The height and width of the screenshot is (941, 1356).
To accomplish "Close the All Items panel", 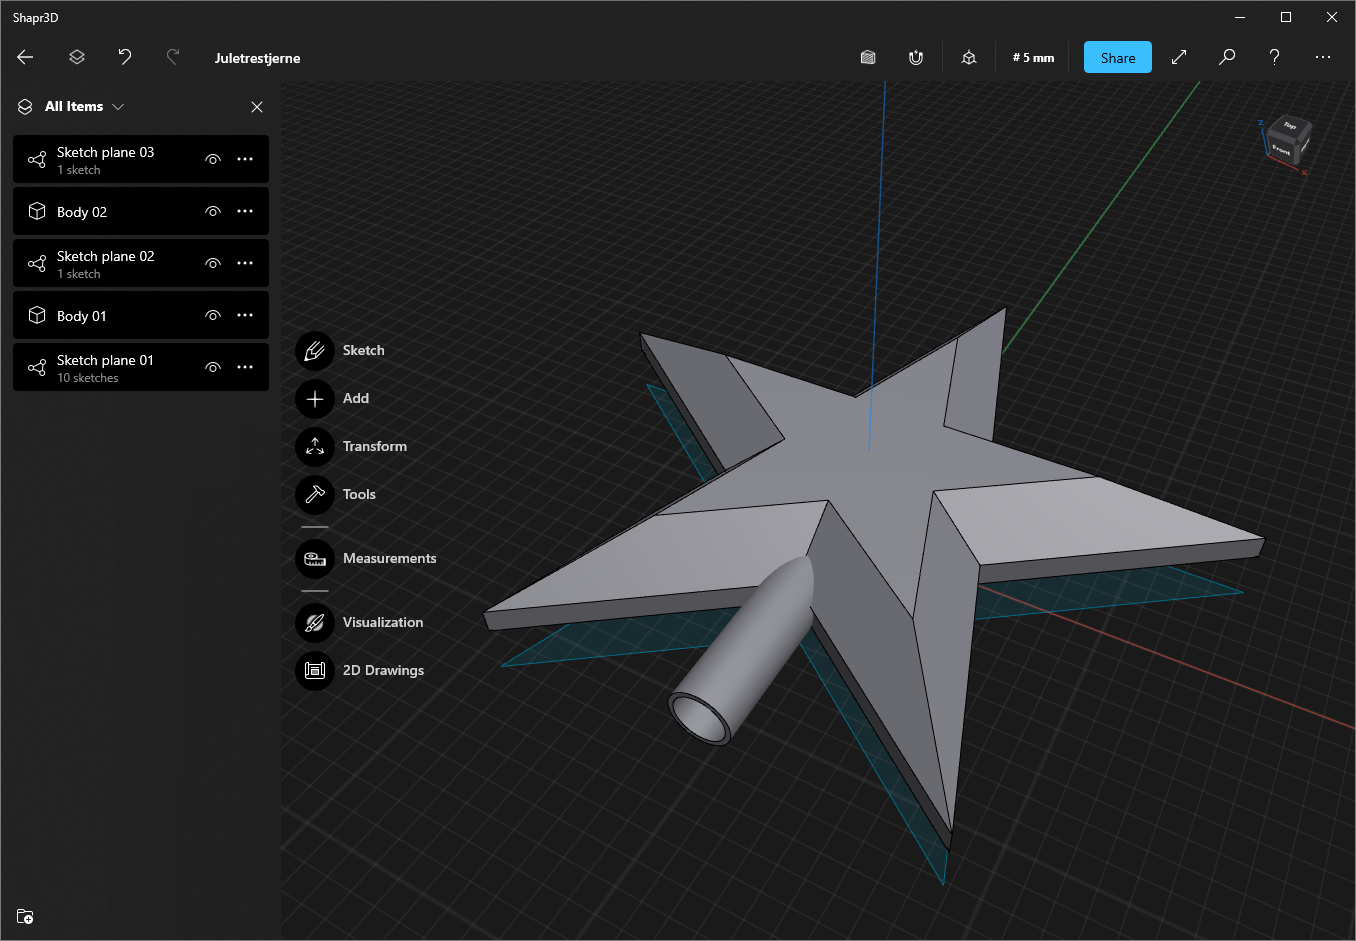I will pyautogui.click(x=257, y=107).
